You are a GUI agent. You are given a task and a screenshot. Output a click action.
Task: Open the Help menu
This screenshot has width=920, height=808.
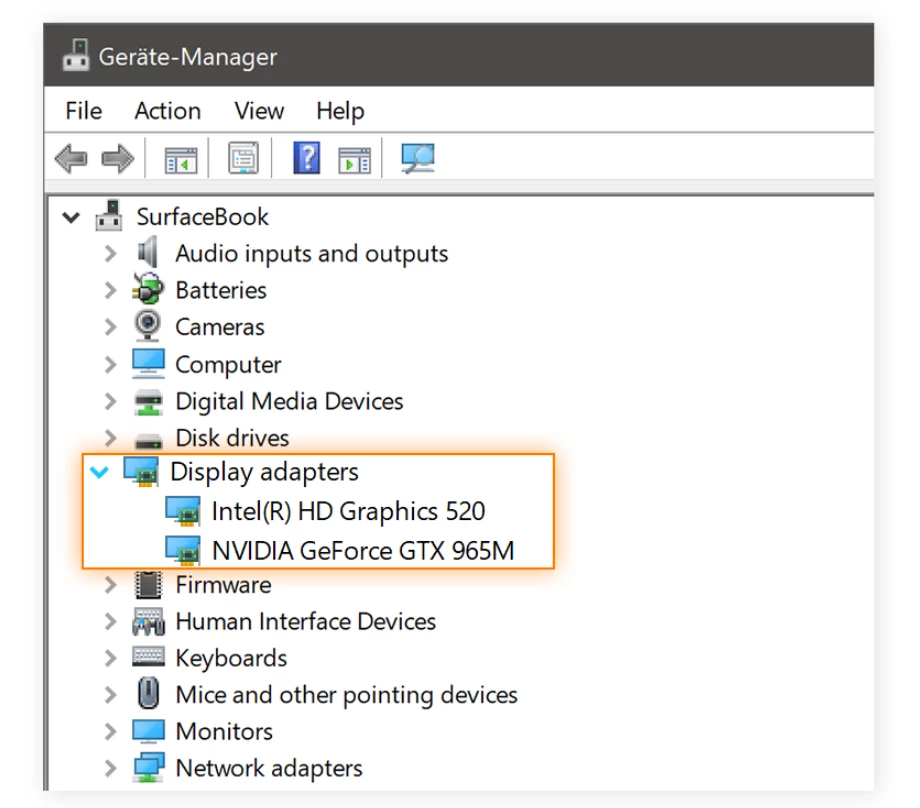[340, 111]
